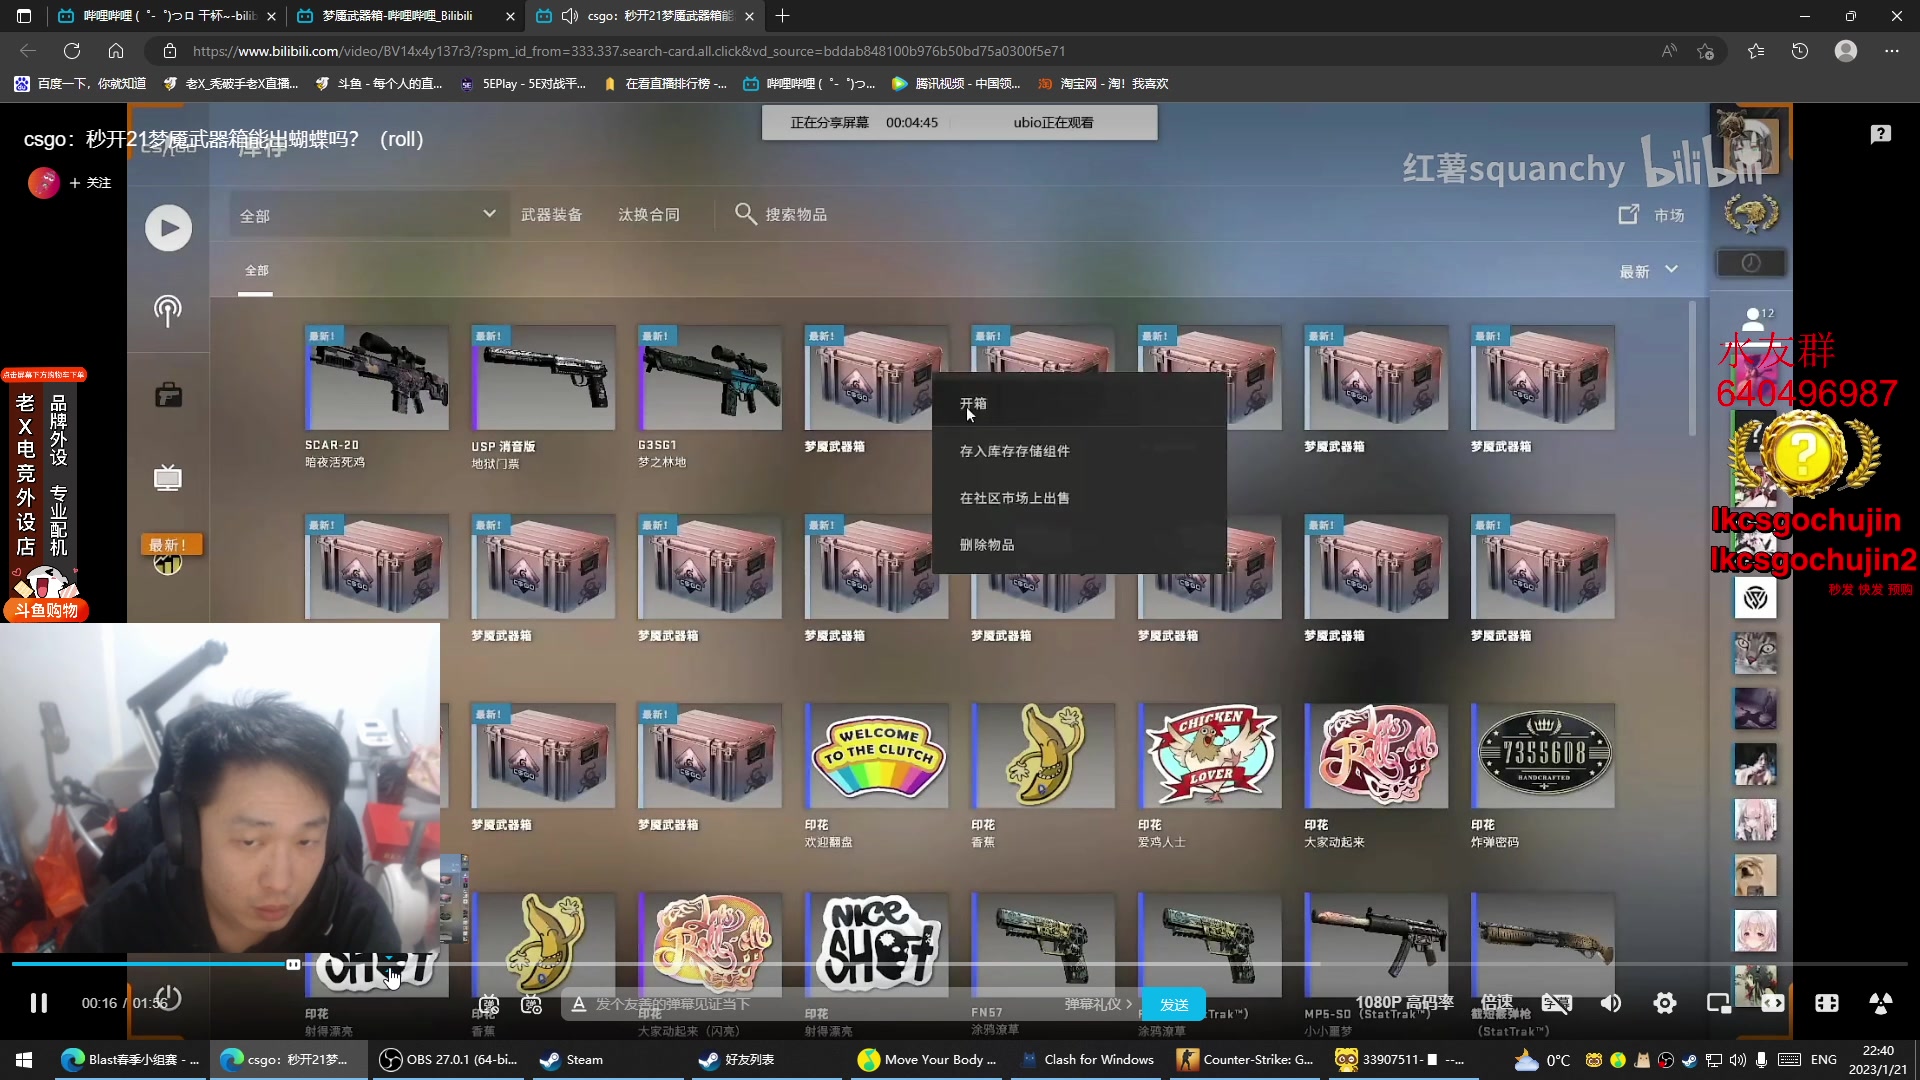Seek on the video progress bar

pyautogui.click(x=960, y=964)
